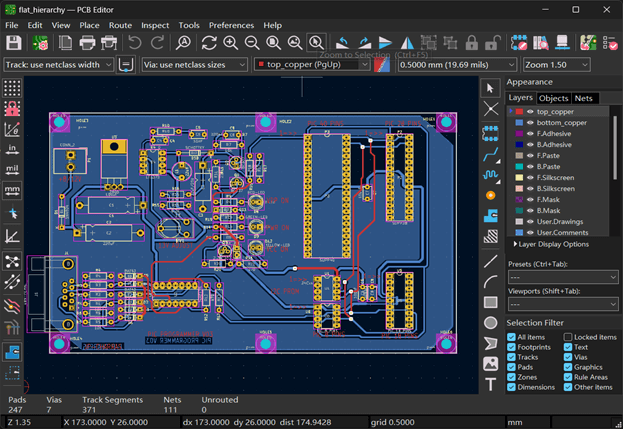Open the Inspect menu
Viewport: 623px width, 429px height.
154,24
